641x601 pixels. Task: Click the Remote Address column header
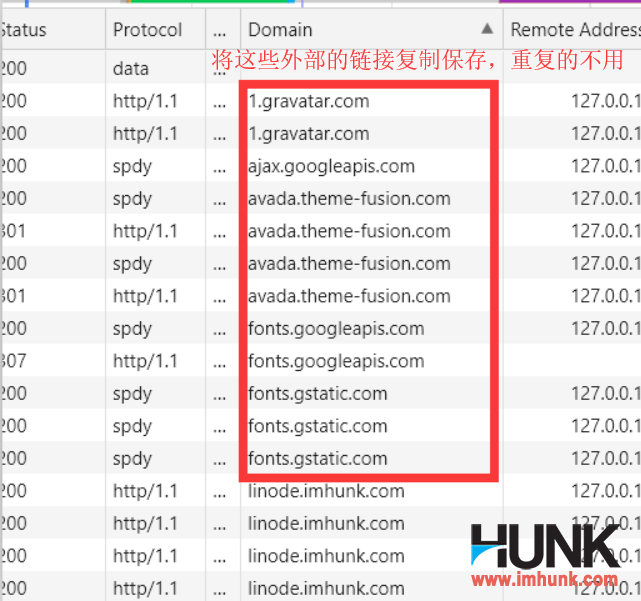(x=574, y=30)
